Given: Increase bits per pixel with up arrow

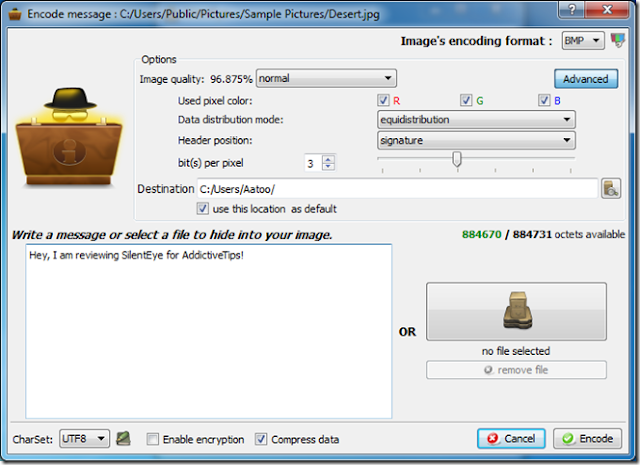Looking at the screenshot, I should (328, 159).
